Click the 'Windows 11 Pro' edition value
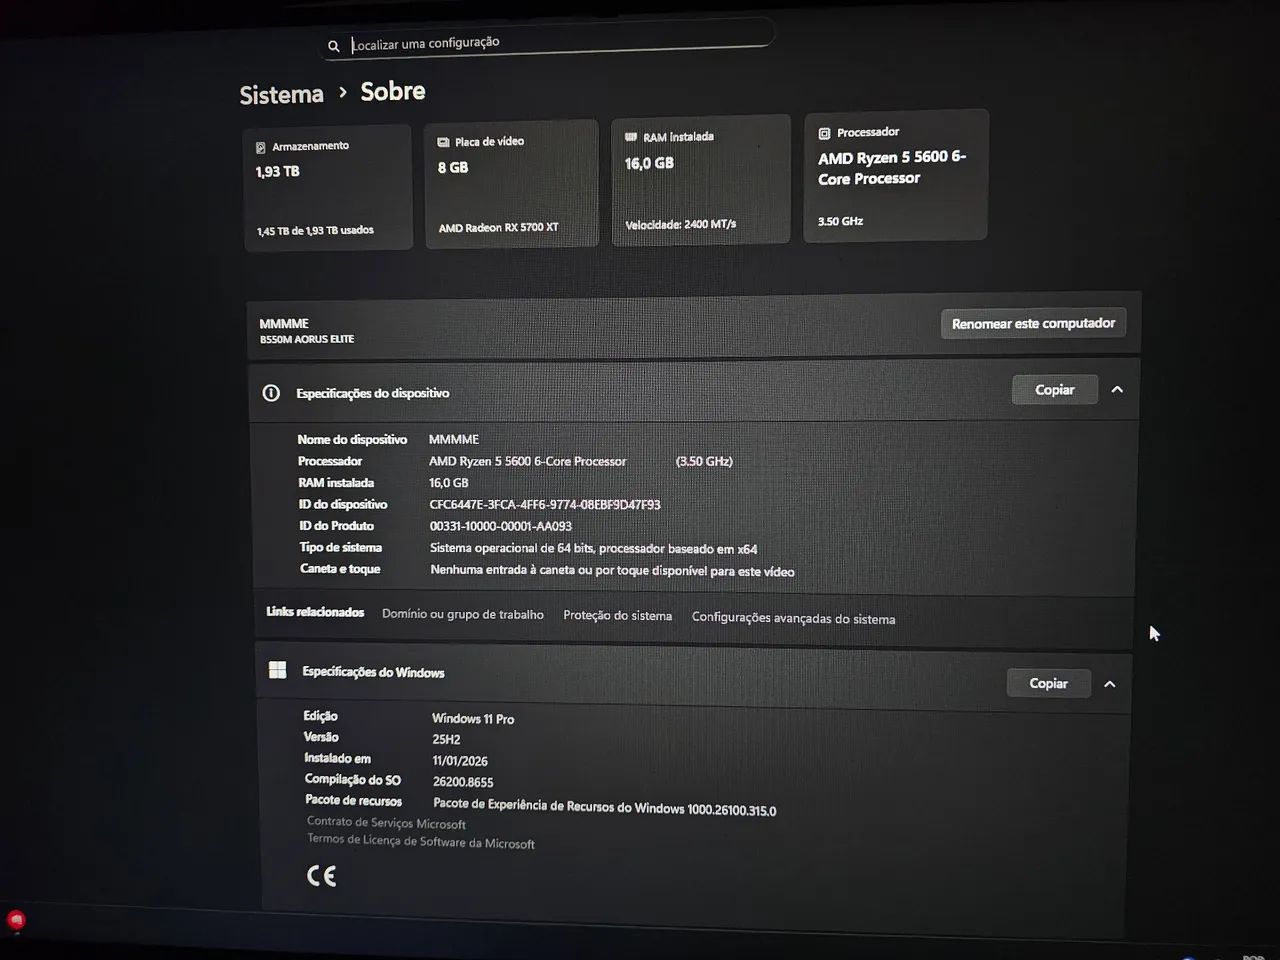 point(473,719)
